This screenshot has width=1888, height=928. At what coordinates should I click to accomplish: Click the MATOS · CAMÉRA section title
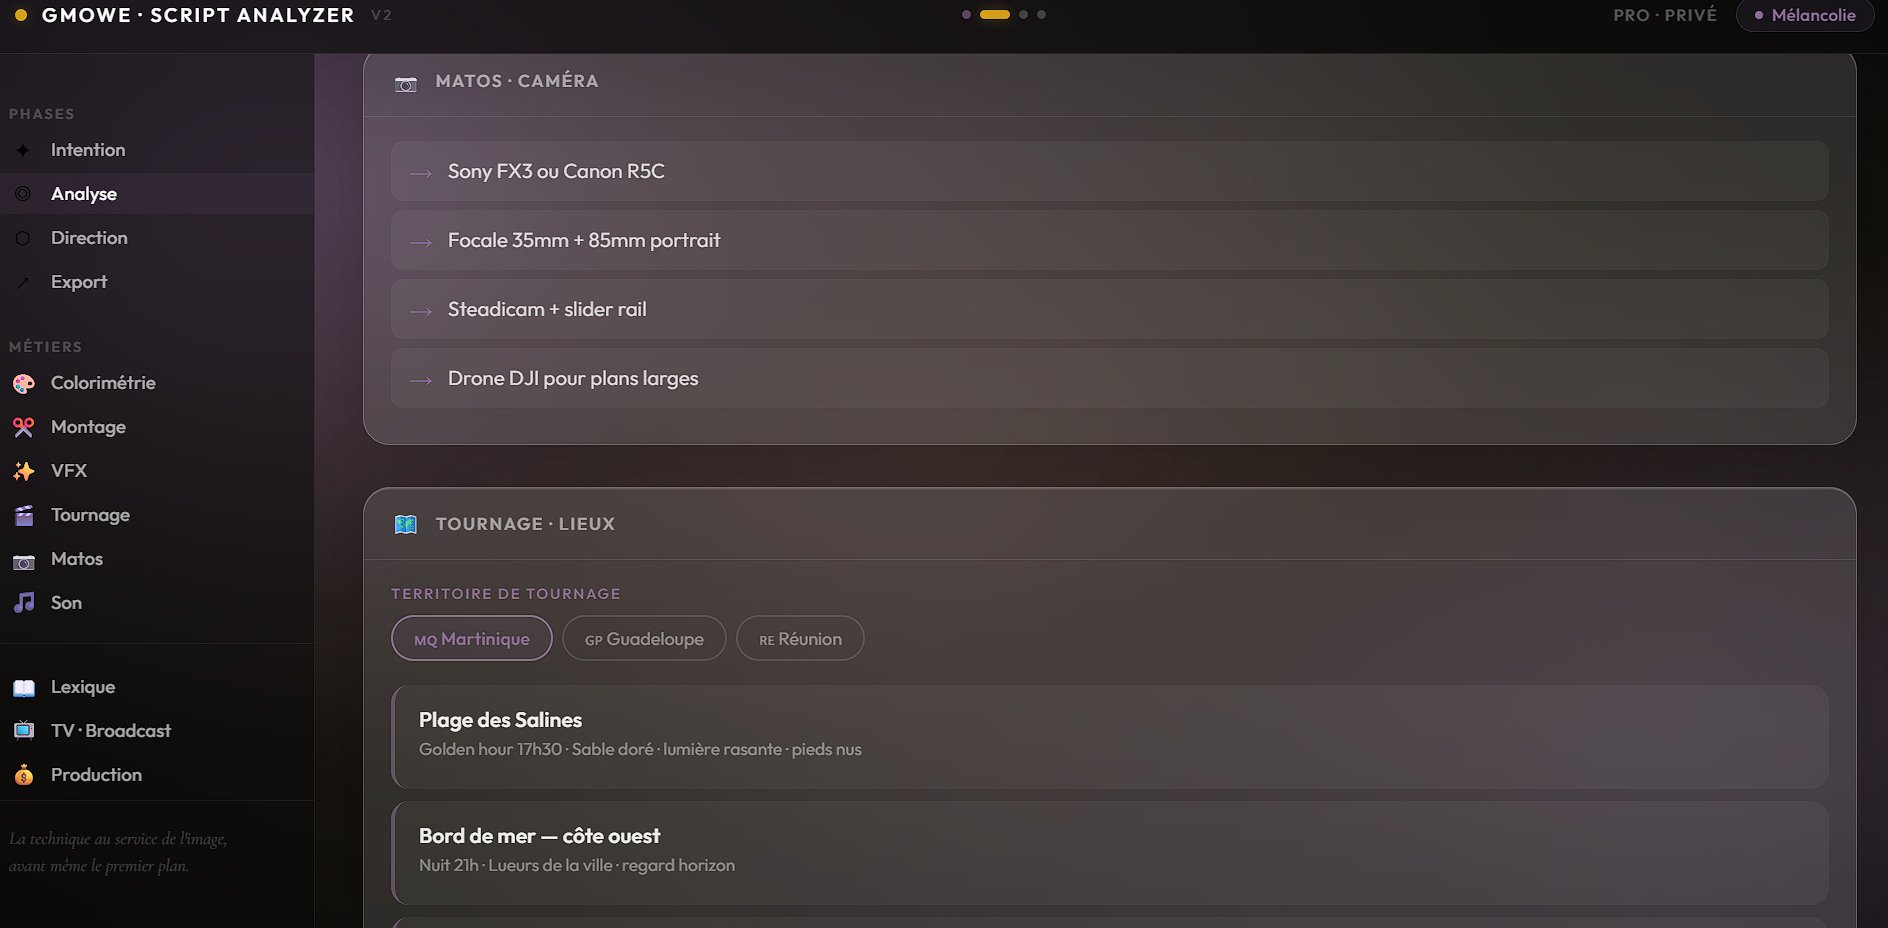pos(517,81)
